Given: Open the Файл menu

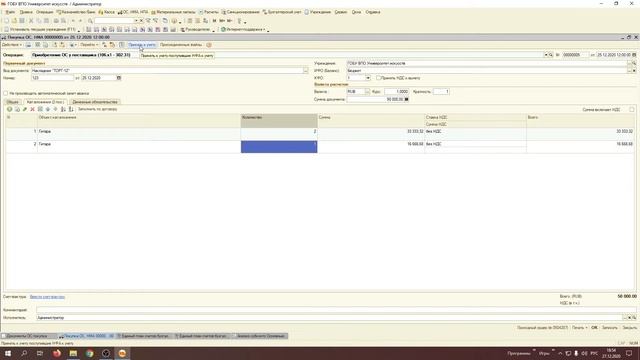Looking at the screenshot, I should tap(10, 12).
